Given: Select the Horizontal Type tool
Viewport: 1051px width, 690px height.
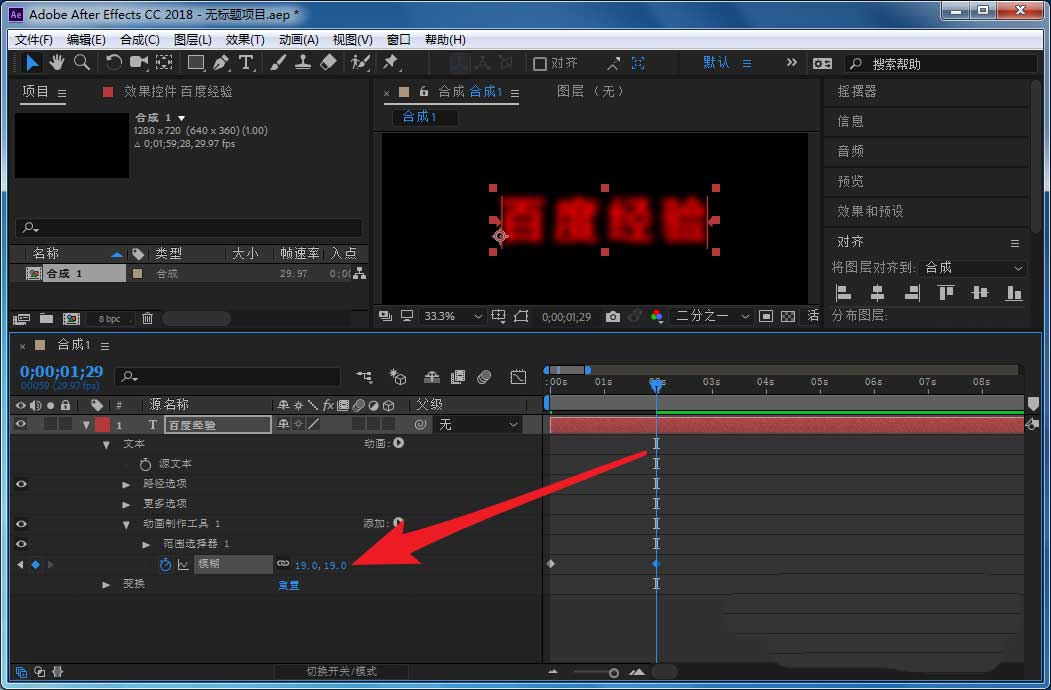Looking at the screenshot, I should pos(246,62).
